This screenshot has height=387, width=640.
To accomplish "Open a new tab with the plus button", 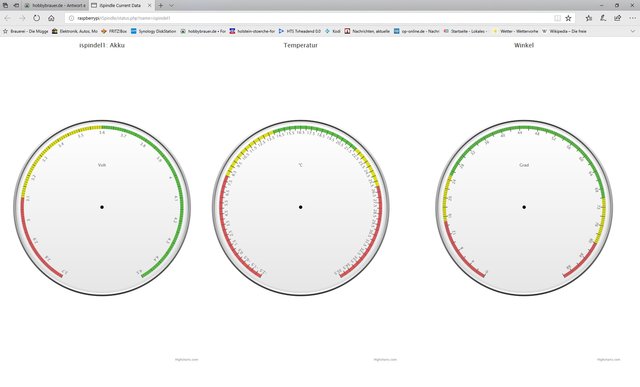I will [161, 5].
